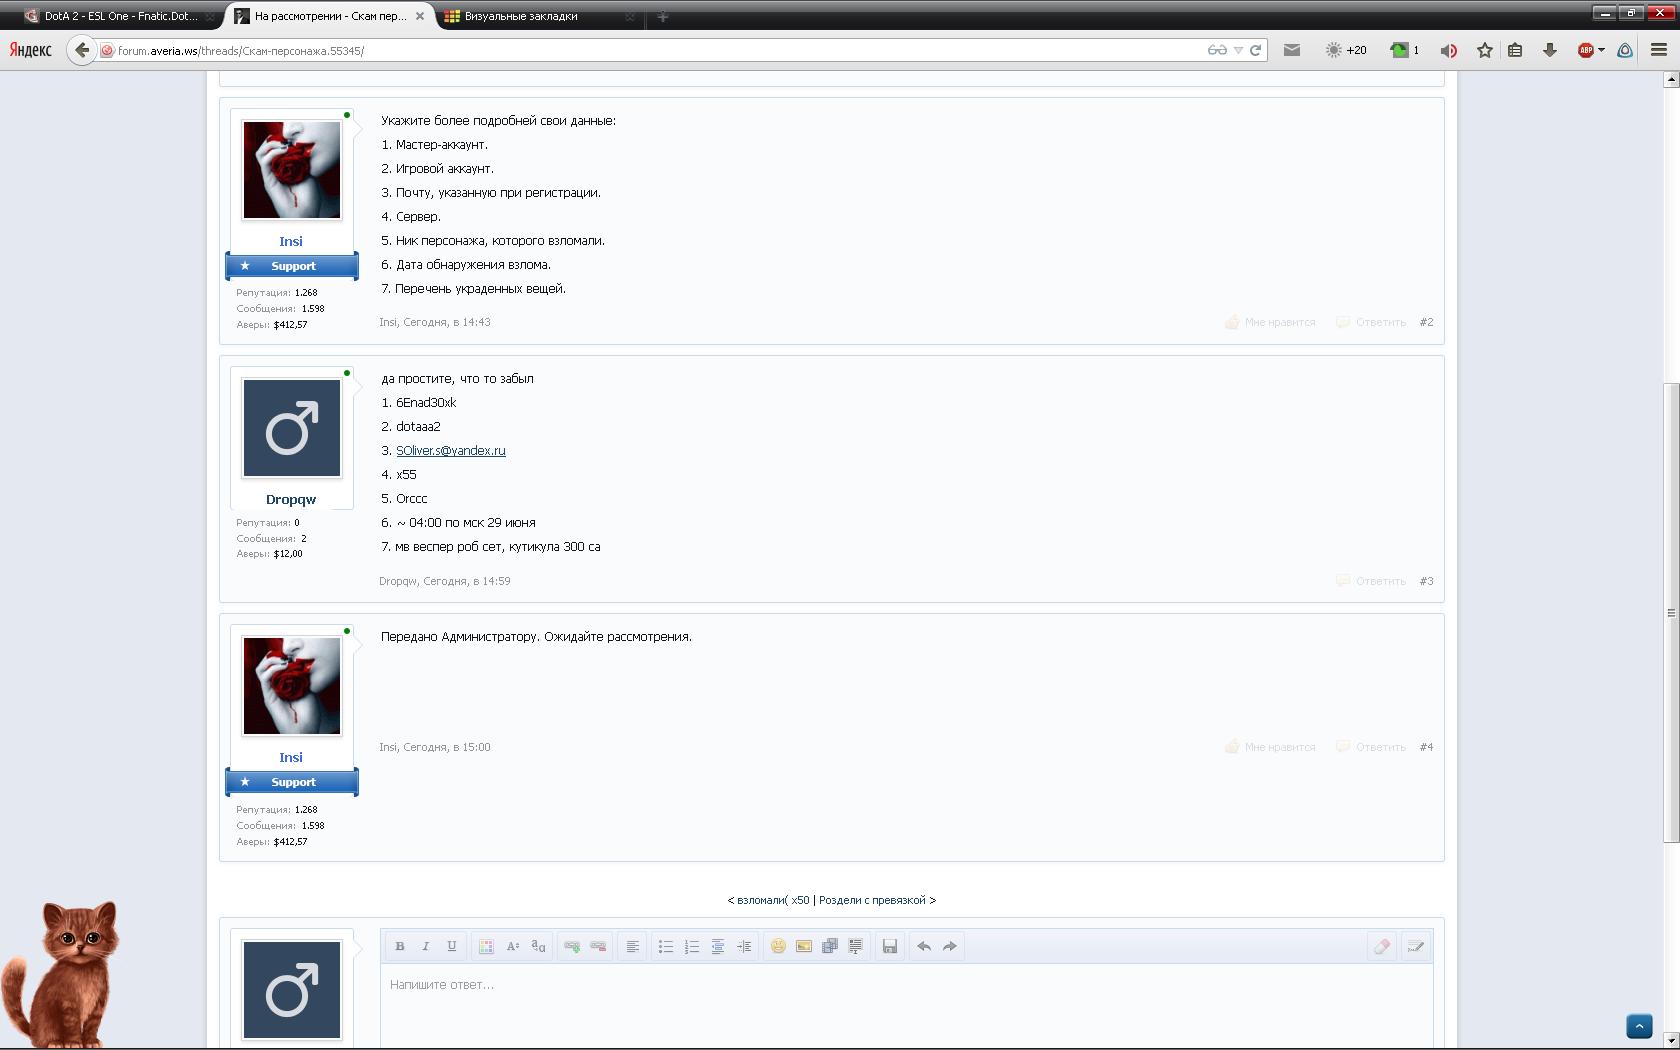The width and height of the screenshot is (1680, 1050).
Task: Click the scroll-to-top arrow button
Action: (x=1639, y=1026)
